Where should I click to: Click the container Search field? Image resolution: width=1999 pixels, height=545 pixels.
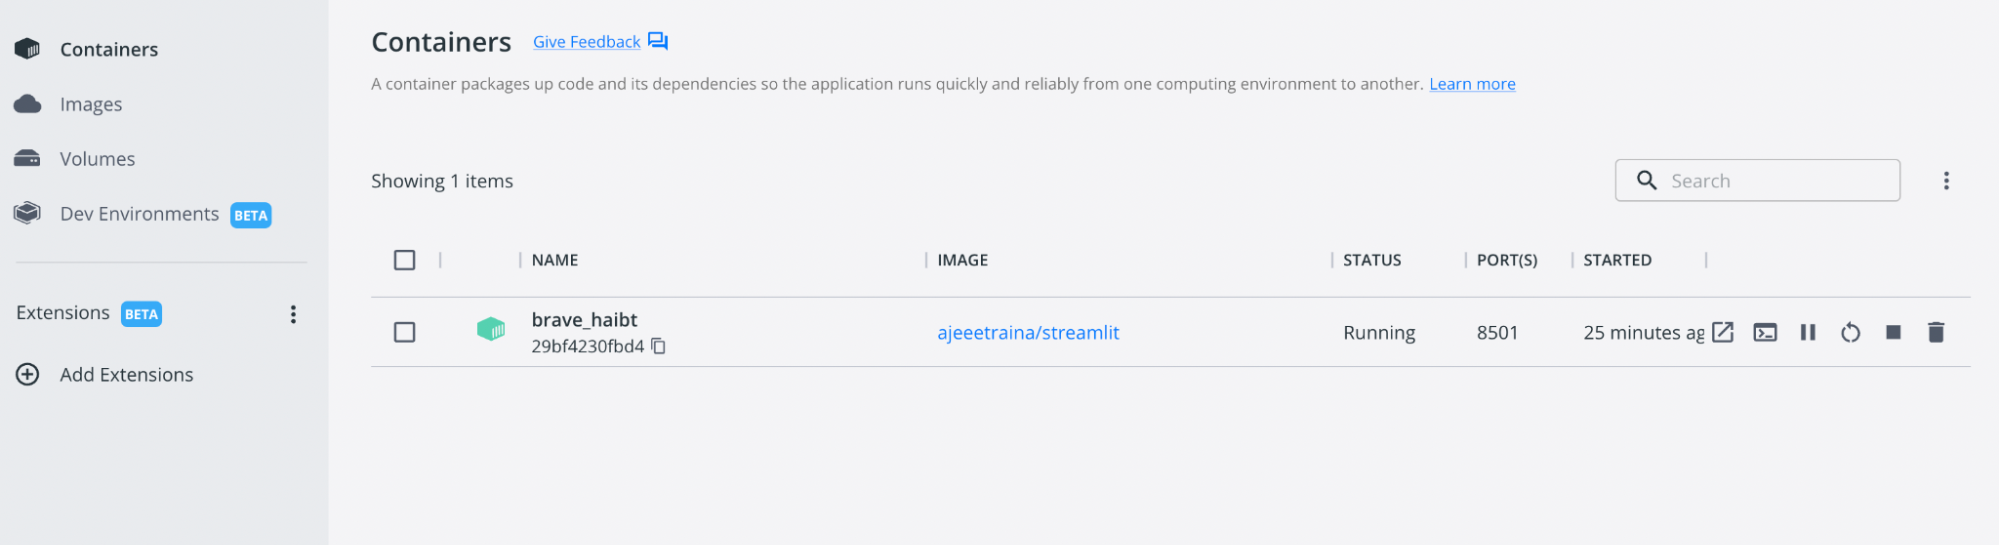tap(1770, 181)
